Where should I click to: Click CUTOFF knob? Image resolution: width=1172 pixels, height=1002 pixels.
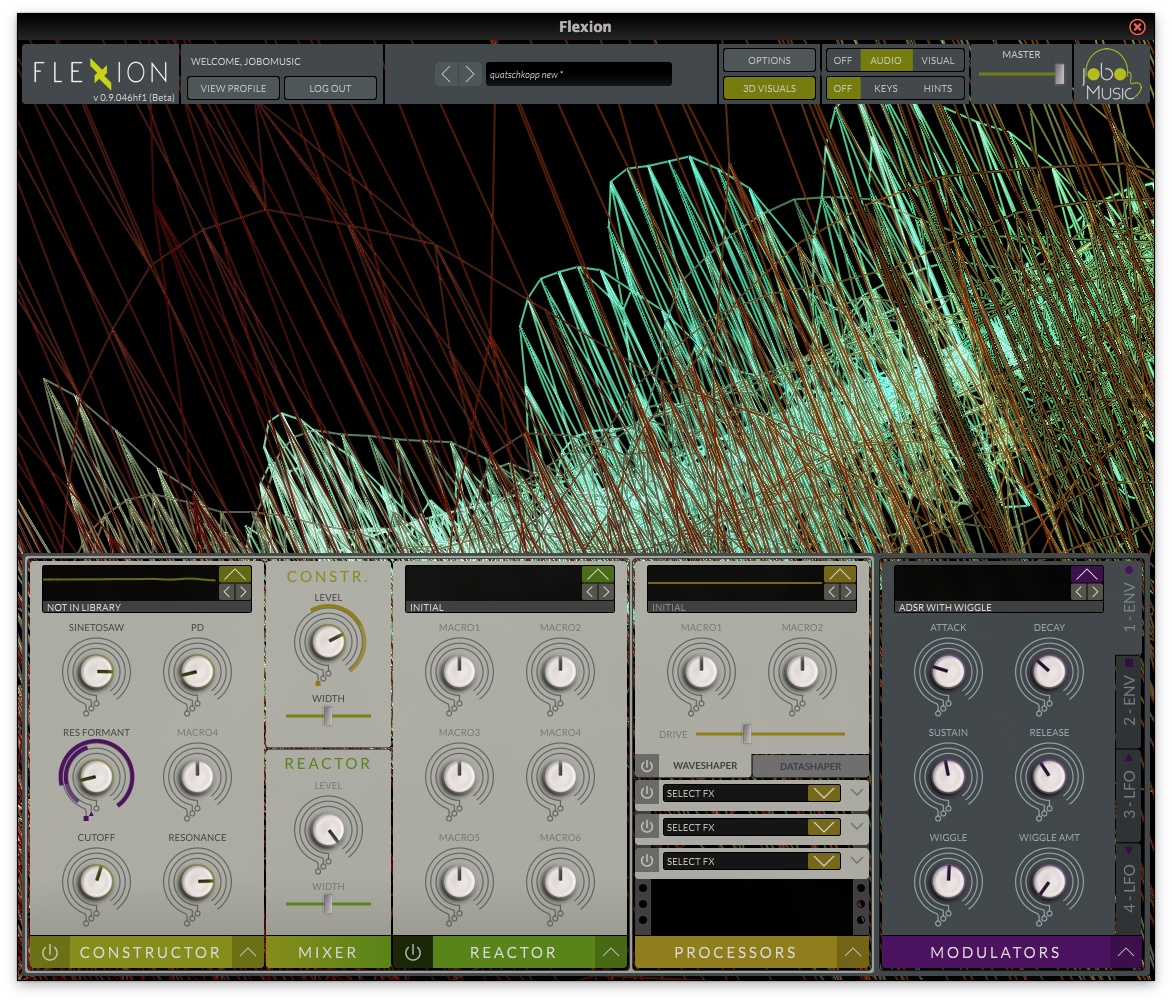(x=96, y=882)
